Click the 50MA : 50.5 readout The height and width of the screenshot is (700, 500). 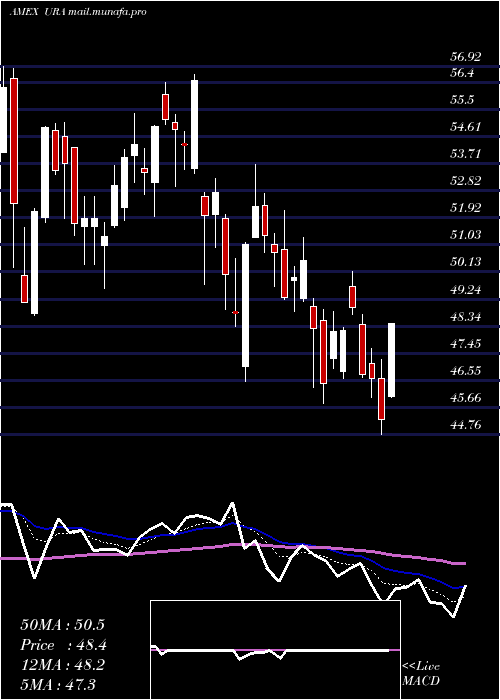pos(62,625)
